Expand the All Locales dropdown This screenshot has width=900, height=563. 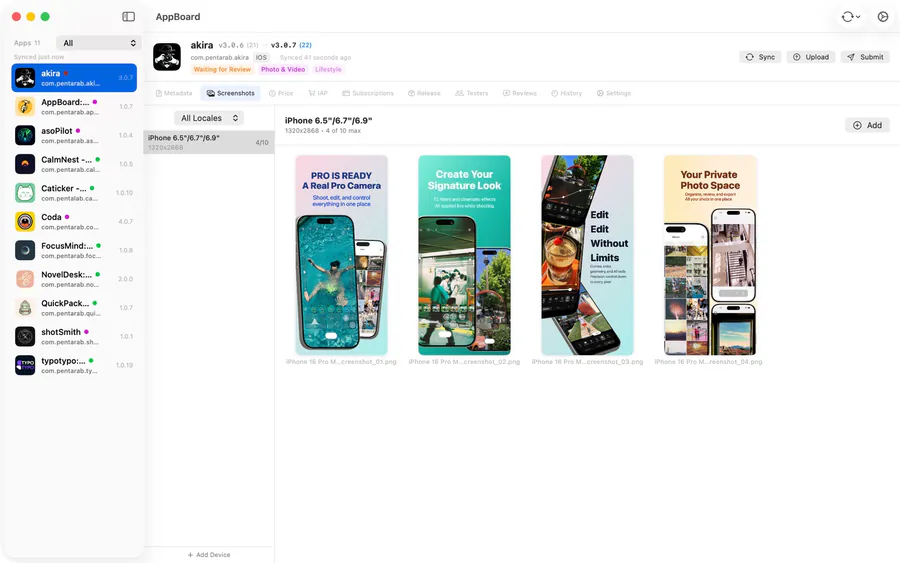pos(209,118)
